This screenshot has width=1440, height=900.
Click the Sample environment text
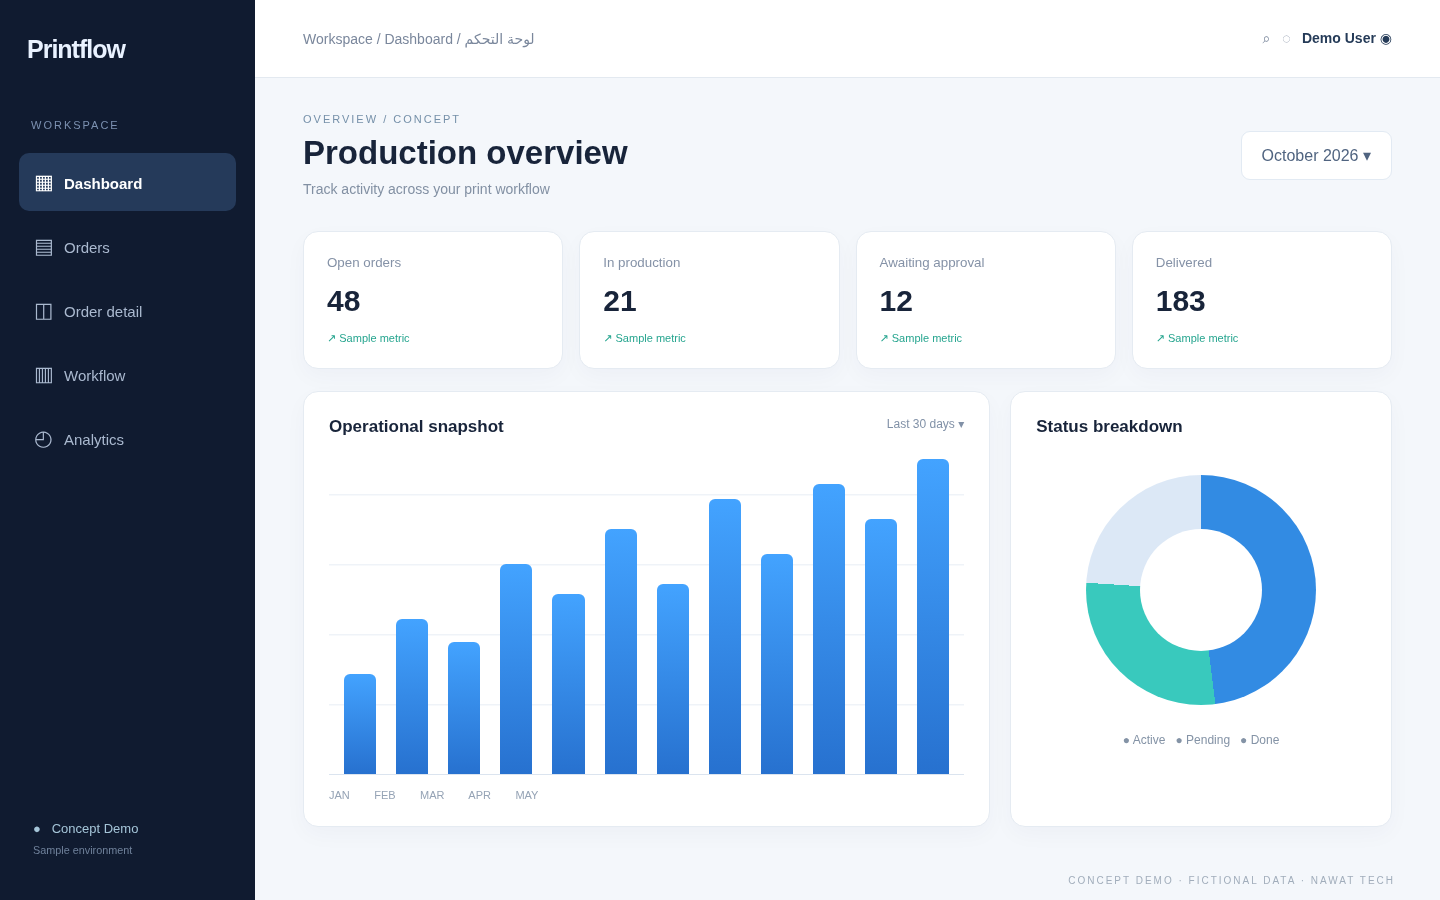[x=83, y=850]
